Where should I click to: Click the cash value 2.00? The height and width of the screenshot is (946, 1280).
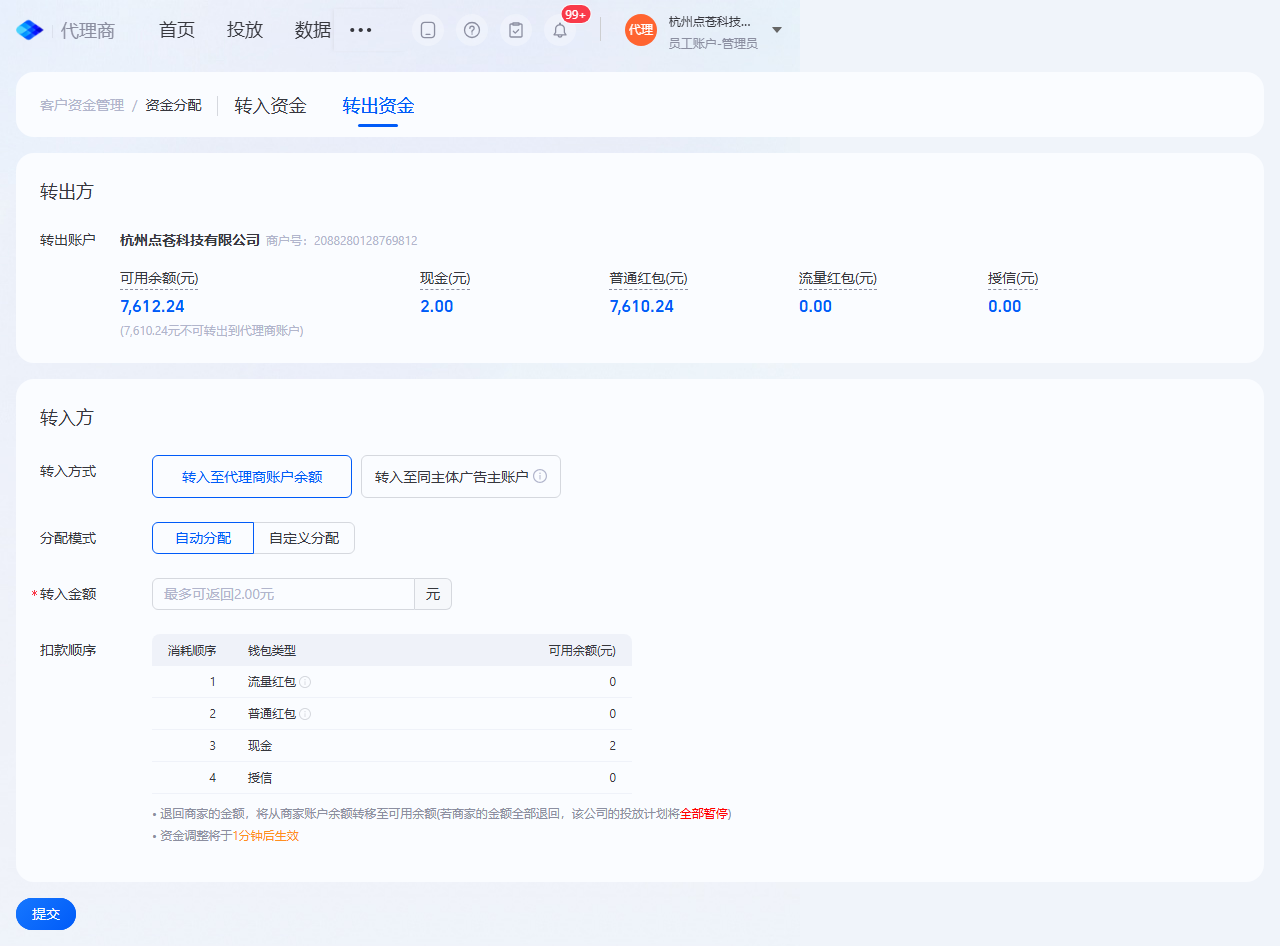coord(437,306)
